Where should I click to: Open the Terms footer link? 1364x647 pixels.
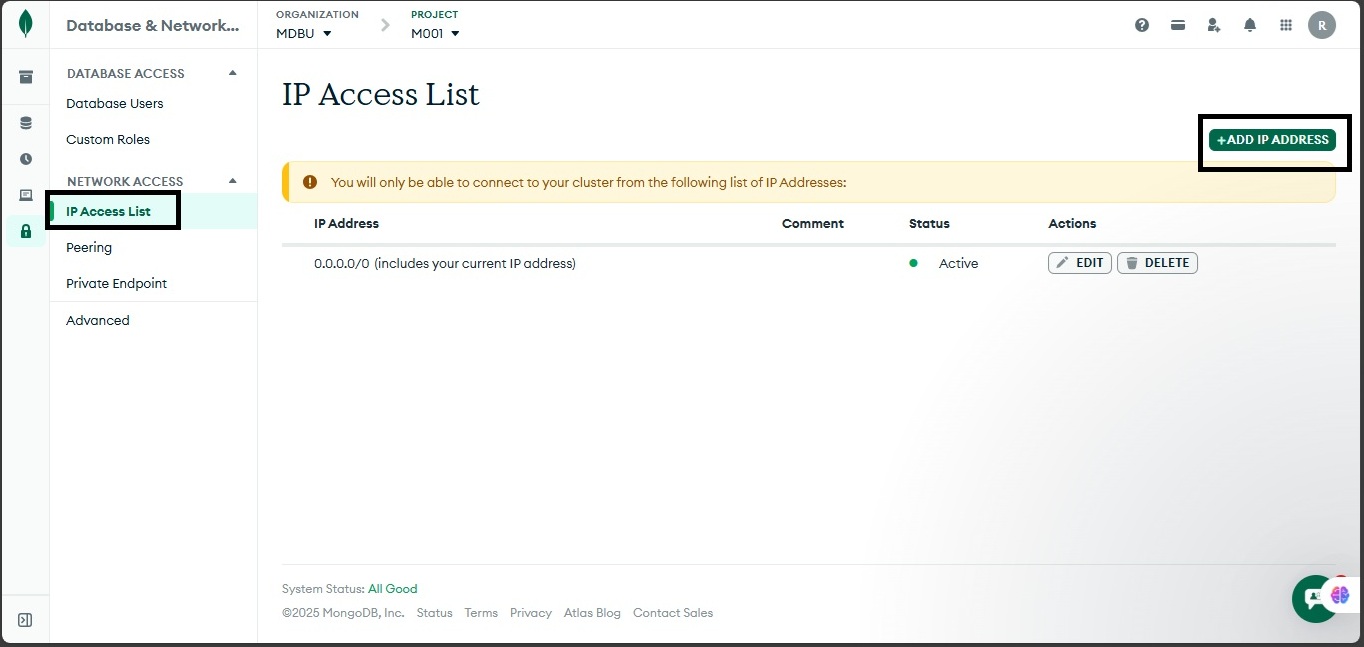coord(481,613)
